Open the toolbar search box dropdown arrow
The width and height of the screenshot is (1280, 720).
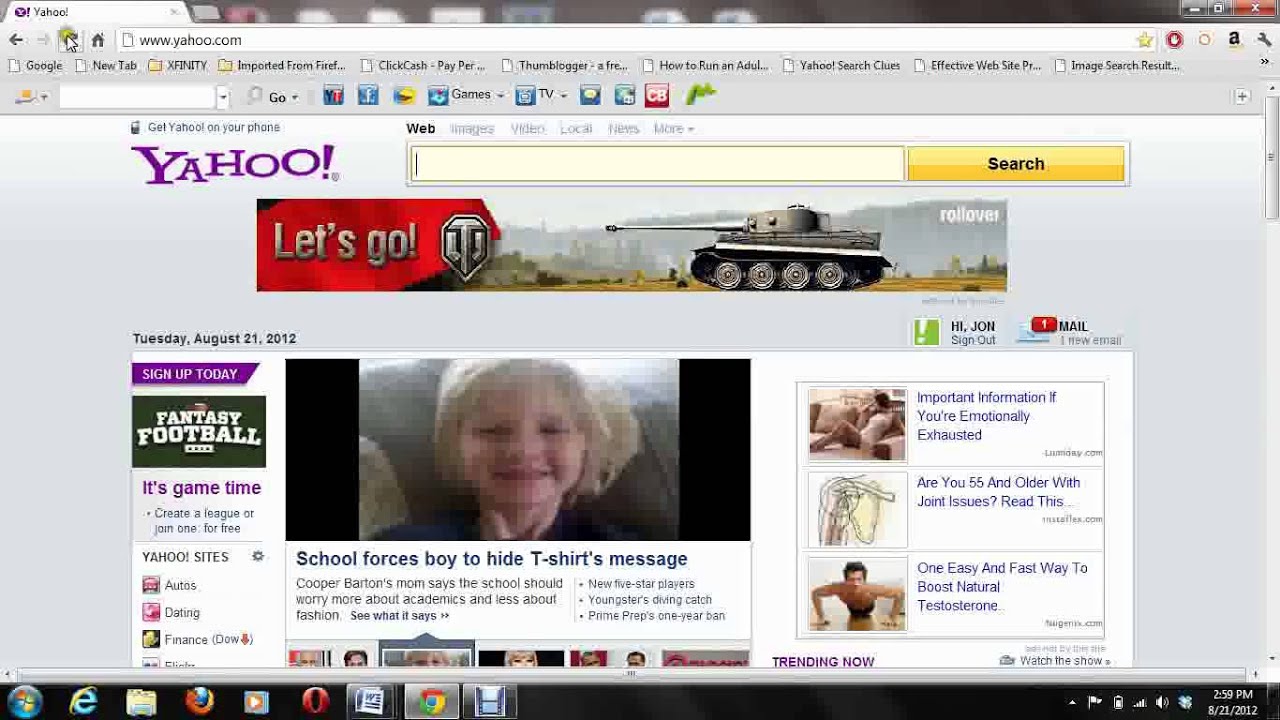[x=223, y=97]
